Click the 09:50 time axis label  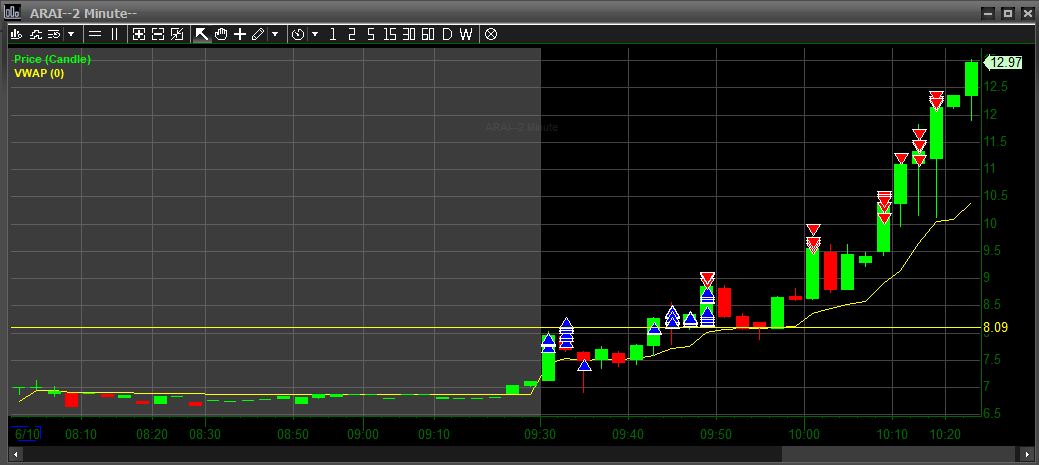(x=716, y=435)
